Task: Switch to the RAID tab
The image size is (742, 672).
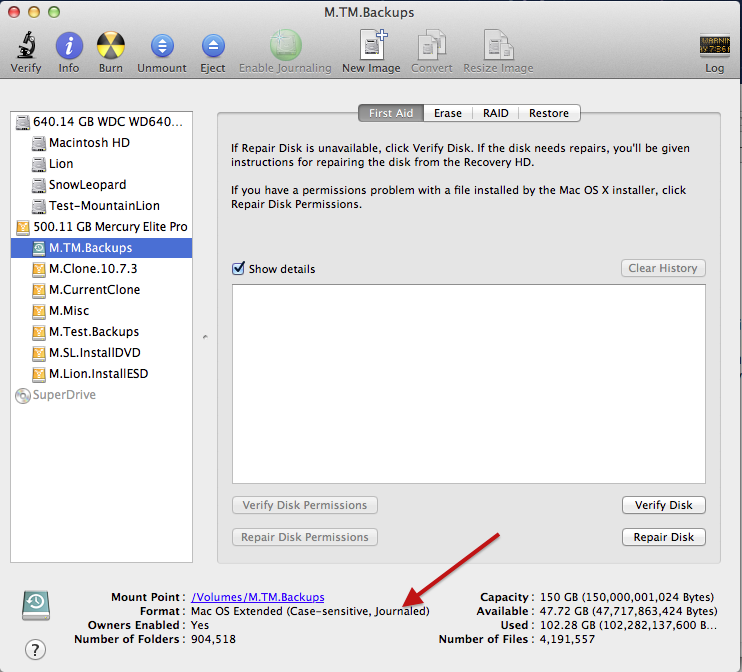Action: 495,113
